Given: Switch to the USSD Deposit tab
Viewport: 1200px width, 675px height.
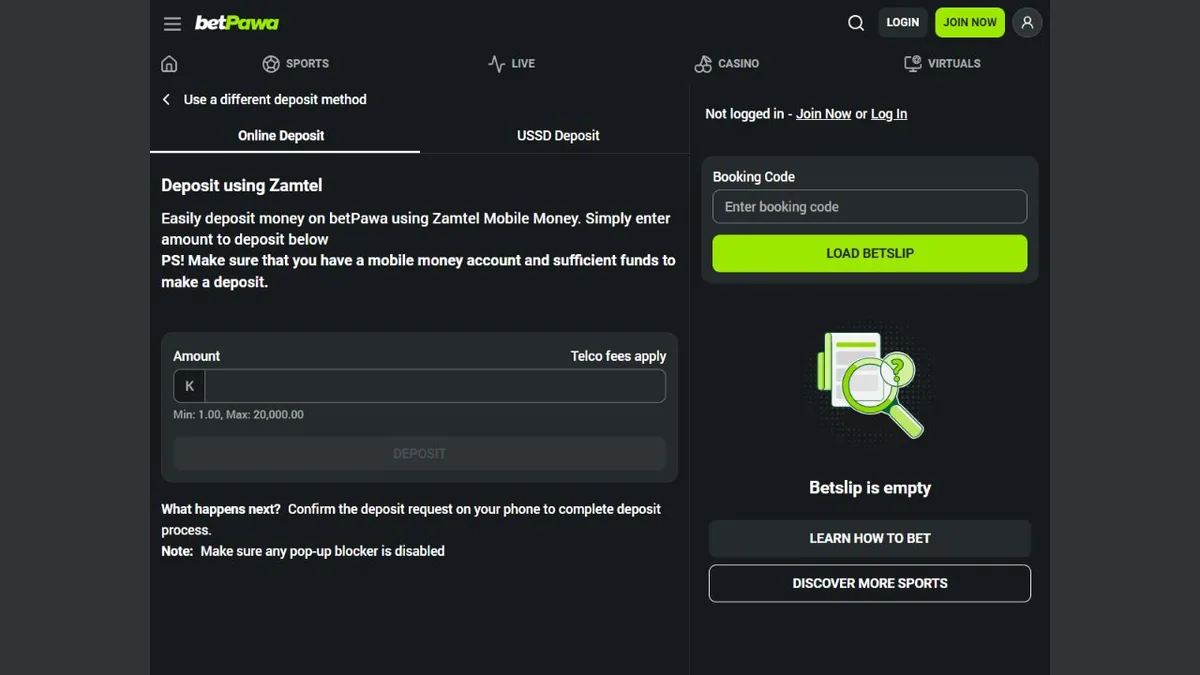Looking at the screenshot, I should coord(558,135).
